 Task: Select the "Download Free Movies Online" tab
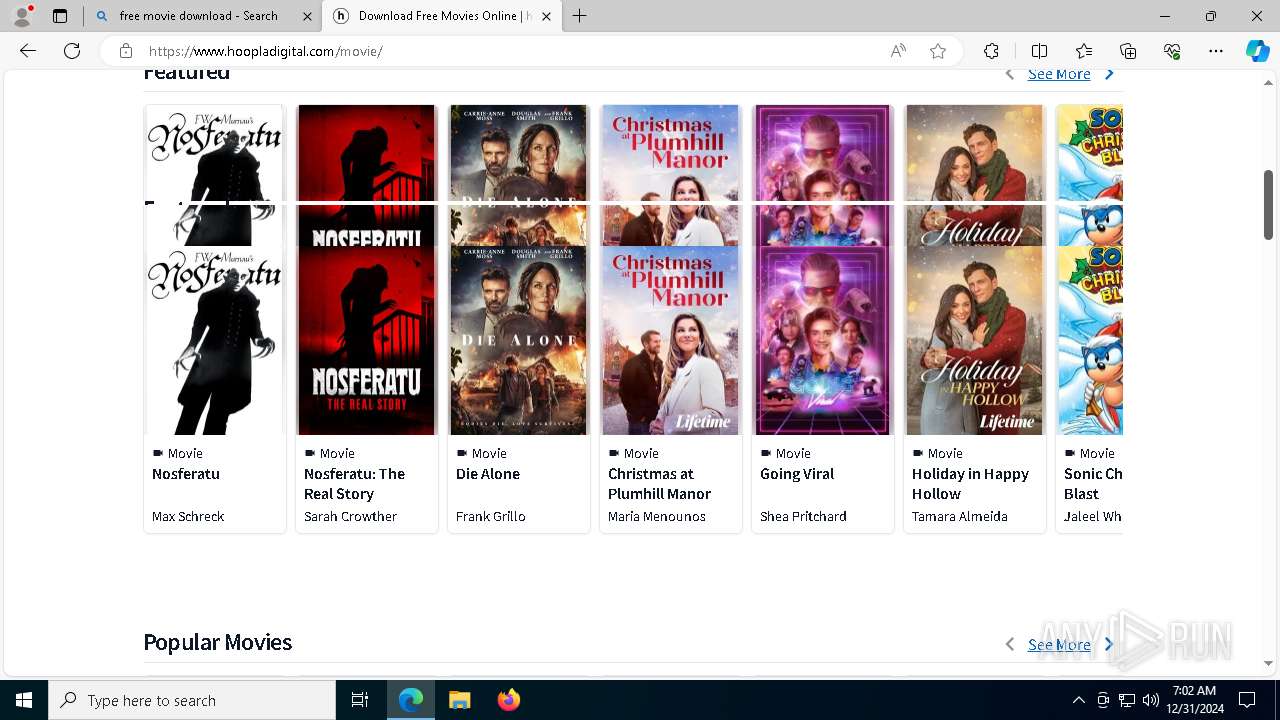[x=443, y=16]
